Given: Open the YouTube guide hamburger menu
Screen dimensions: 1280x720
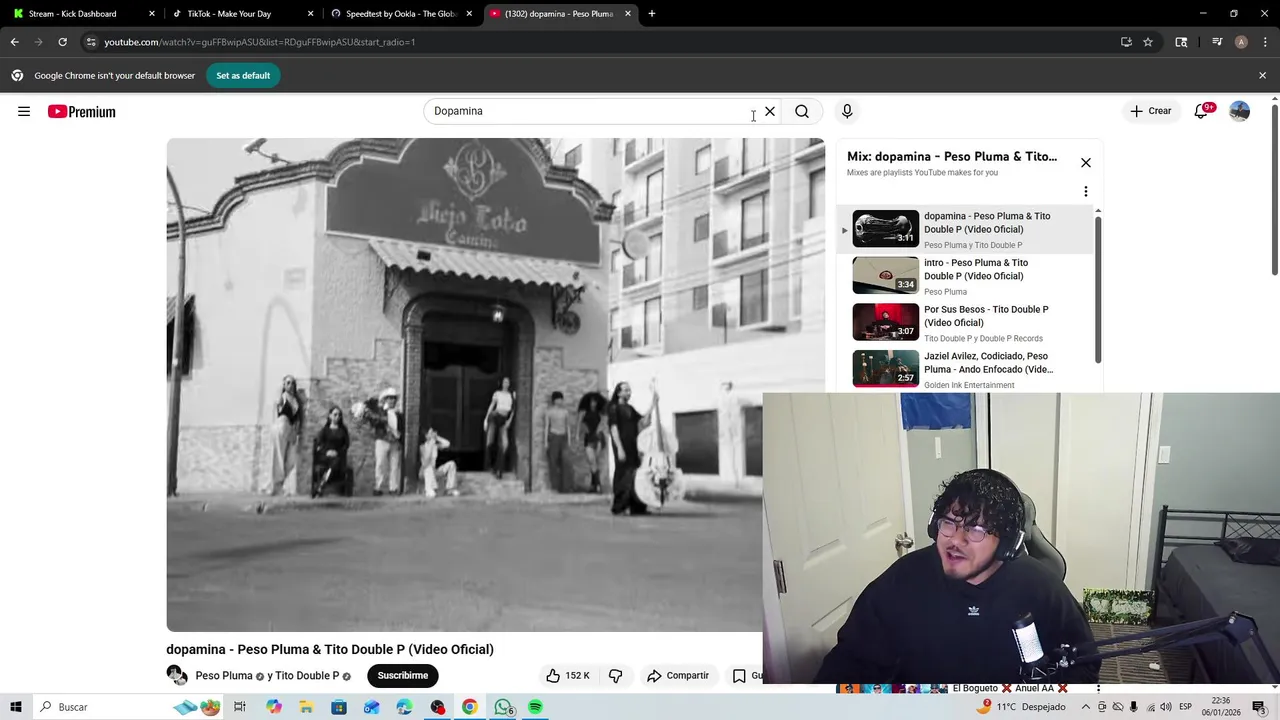Looking at the screenshot, I should tap(24, 111).
